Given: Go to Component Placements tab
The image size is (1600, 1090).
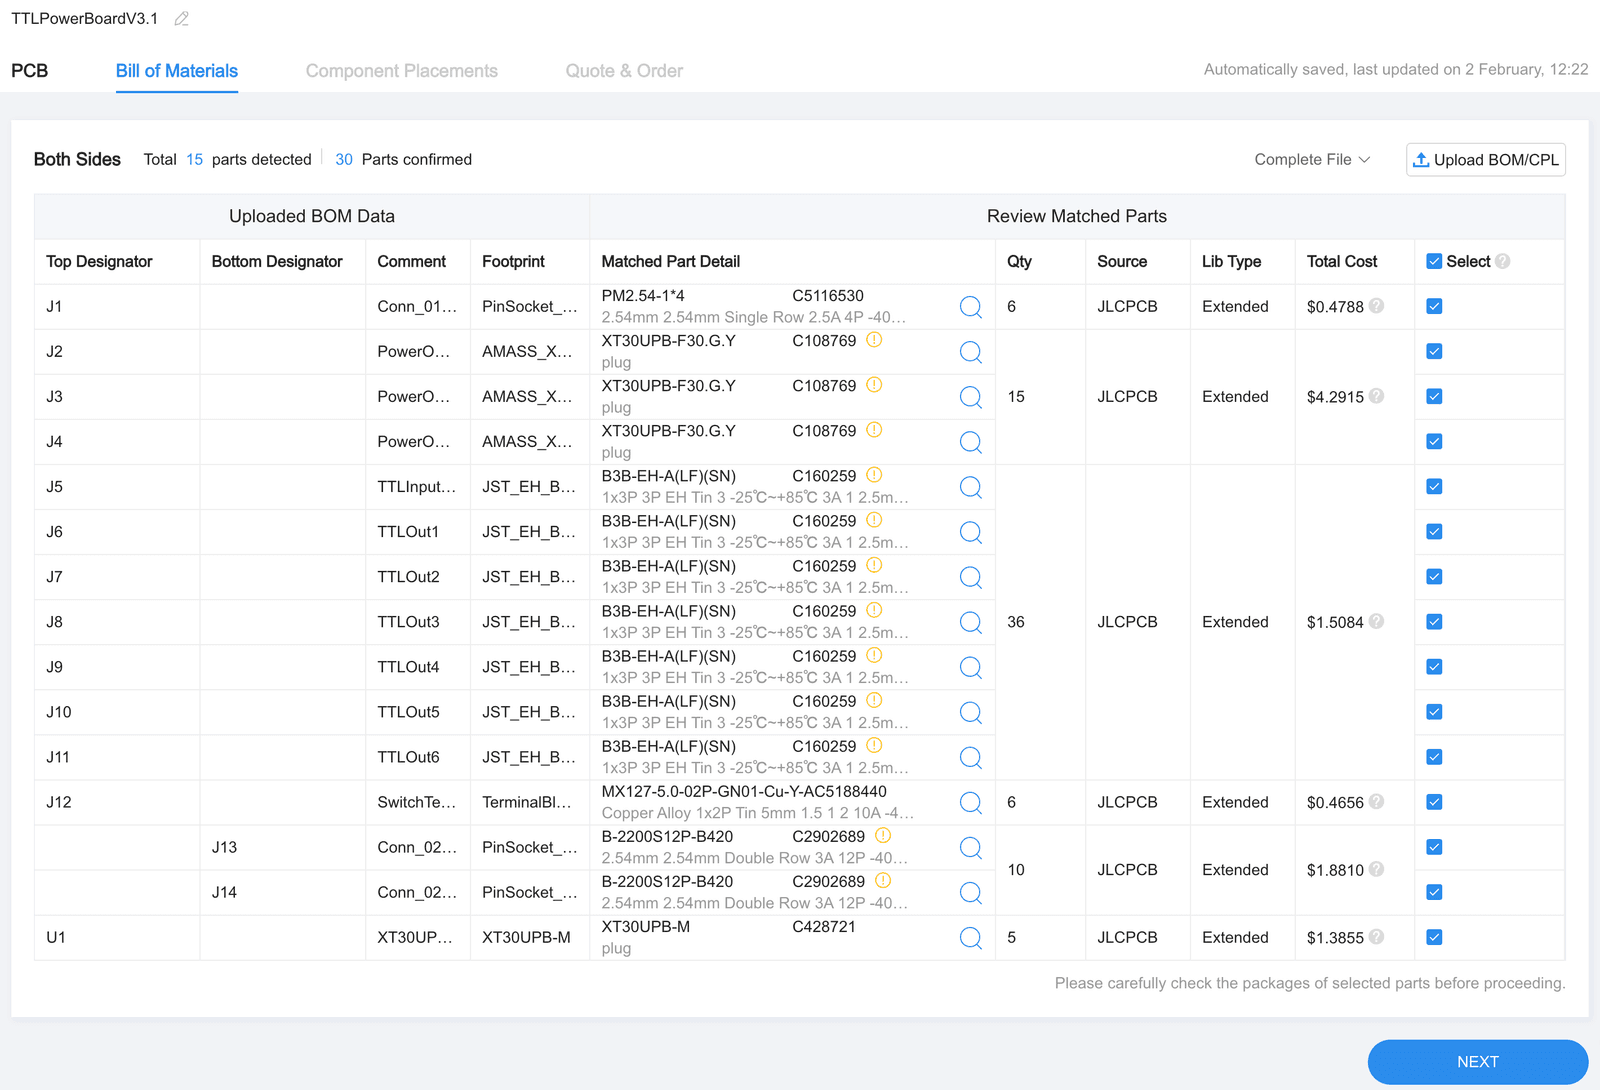Looking at the screenshot, I should click(402, 71).
